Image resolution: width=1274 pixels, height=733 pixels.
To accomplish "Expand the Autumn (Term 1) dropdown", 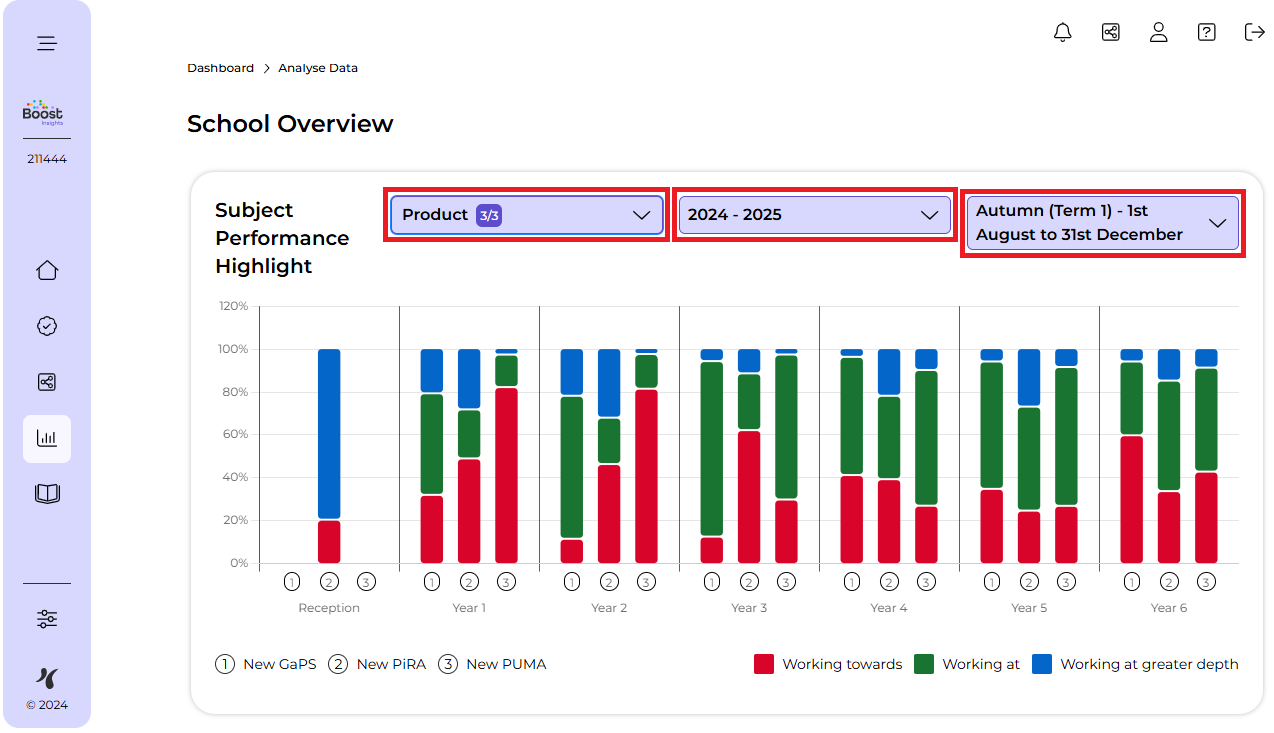I will 1101,222.
